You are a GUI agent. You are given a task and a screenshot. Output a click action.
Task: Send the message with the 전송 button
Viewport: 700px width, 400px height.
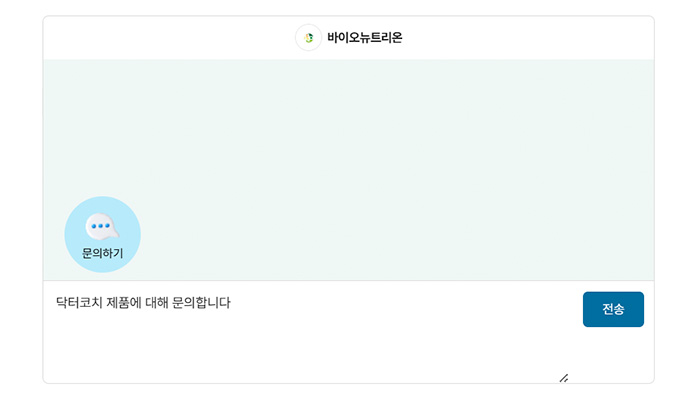[x=613, y=309]
